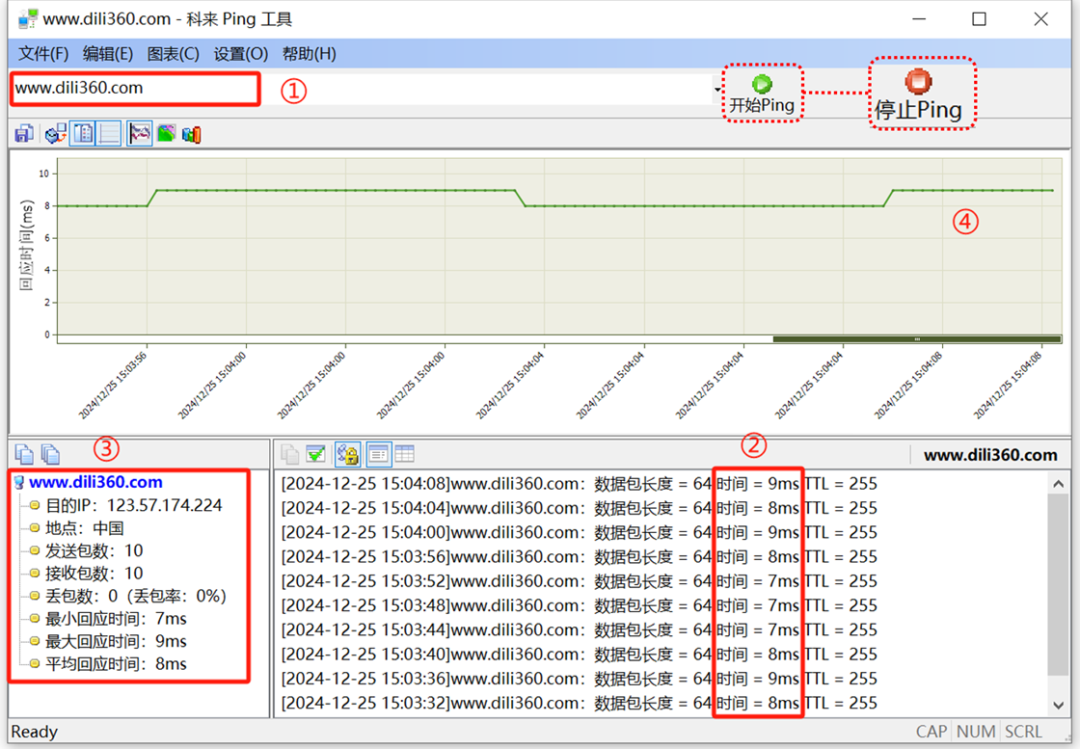This screenshot has height=749, width=1080.
Task: Click the save icon in the toolbar
Action: point(24,134)
